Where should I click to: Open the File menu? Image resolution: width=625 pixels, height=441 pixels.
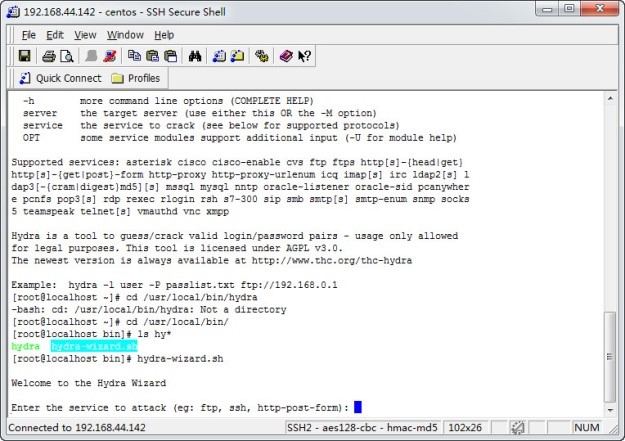(x=29, y=35)
